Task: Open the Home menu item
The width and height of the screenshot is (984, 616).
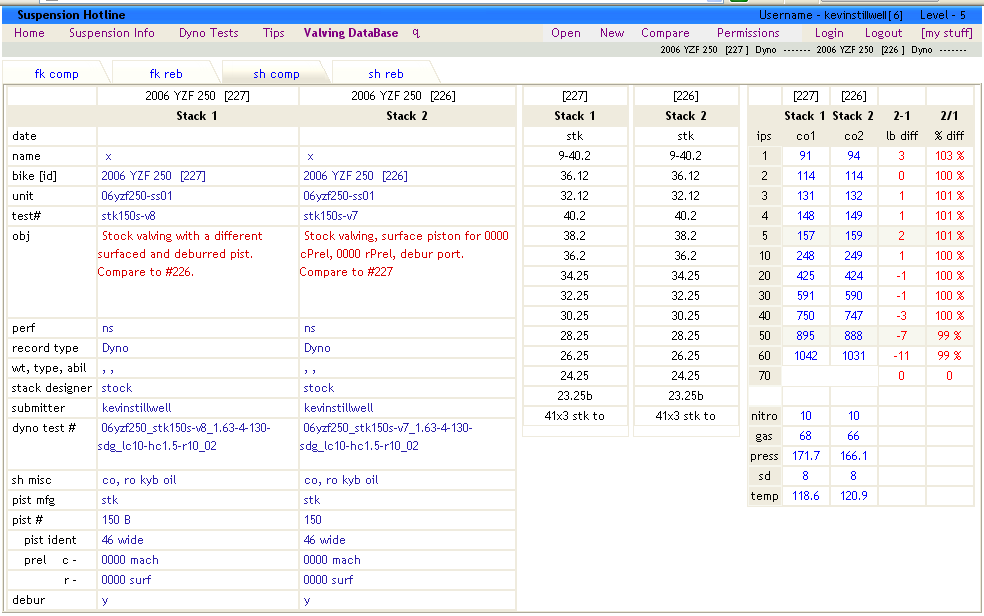Action: 29,33
